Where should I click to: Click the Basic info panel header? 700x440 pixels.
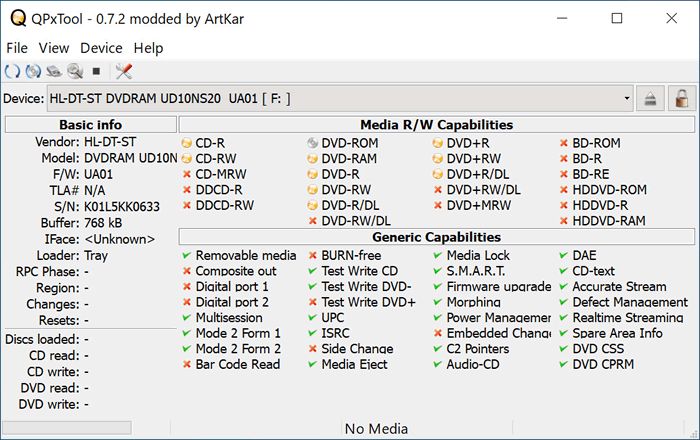coord(90,125)
